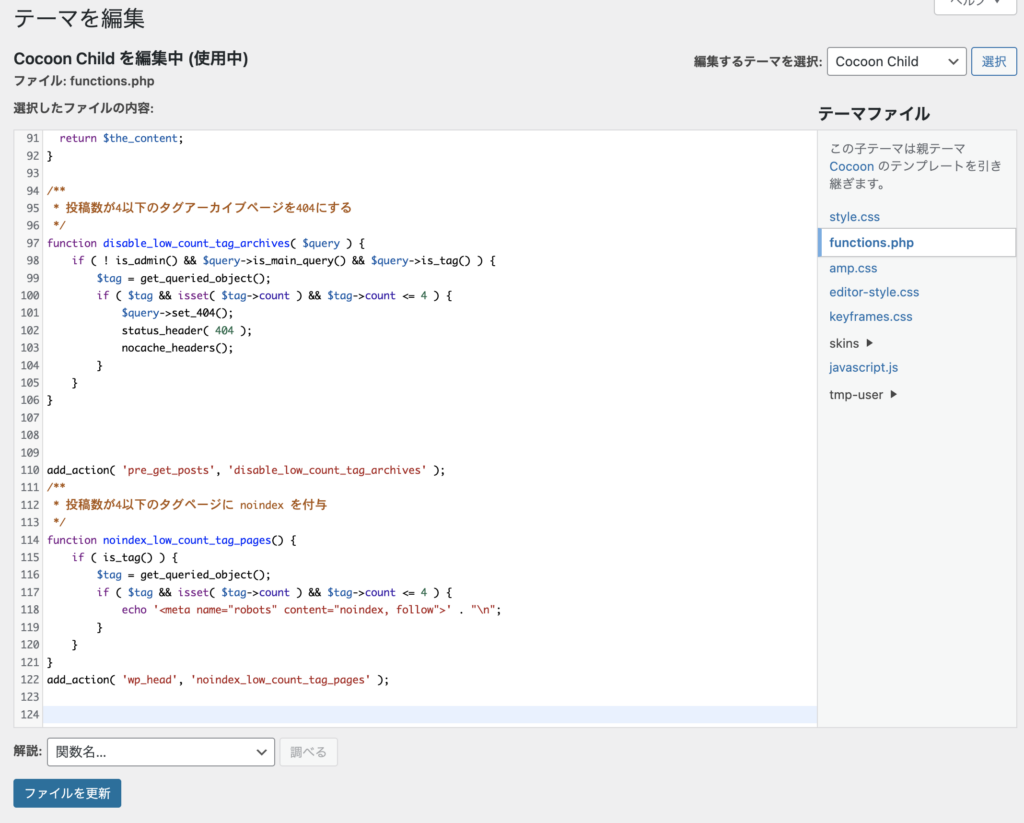Click the ファイルを更新 update button
This screenshot has width=1024, height=823.
pos(67,792)
